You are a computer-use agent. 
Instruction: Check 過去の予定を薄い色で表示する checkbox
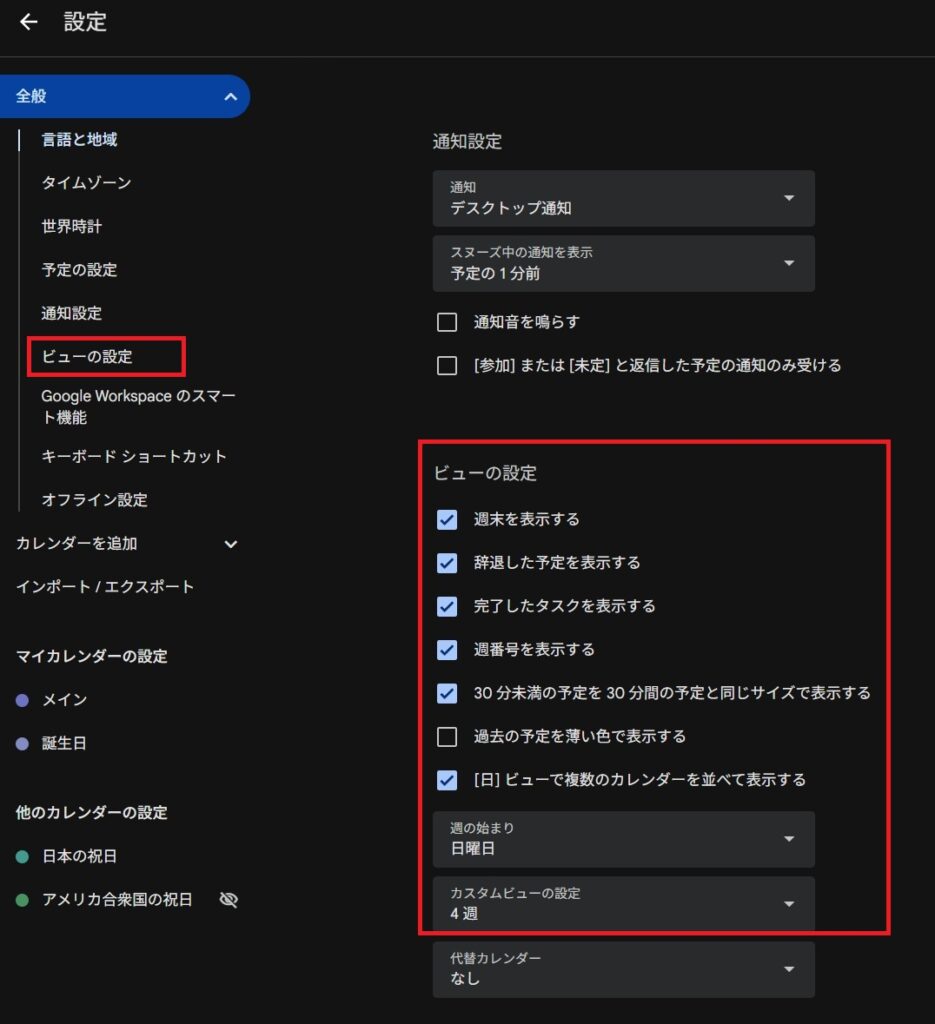447,737
